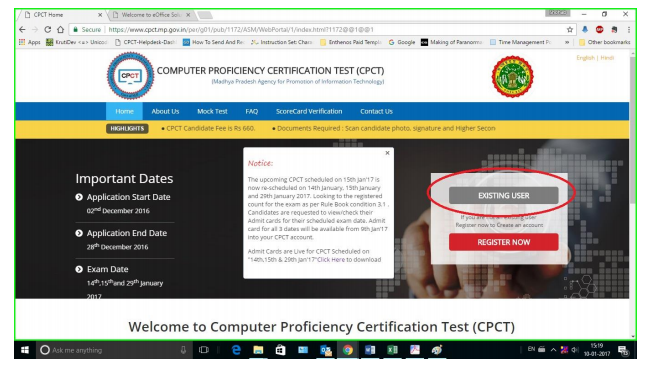Click the EXISTING USER button

(503, 196)
